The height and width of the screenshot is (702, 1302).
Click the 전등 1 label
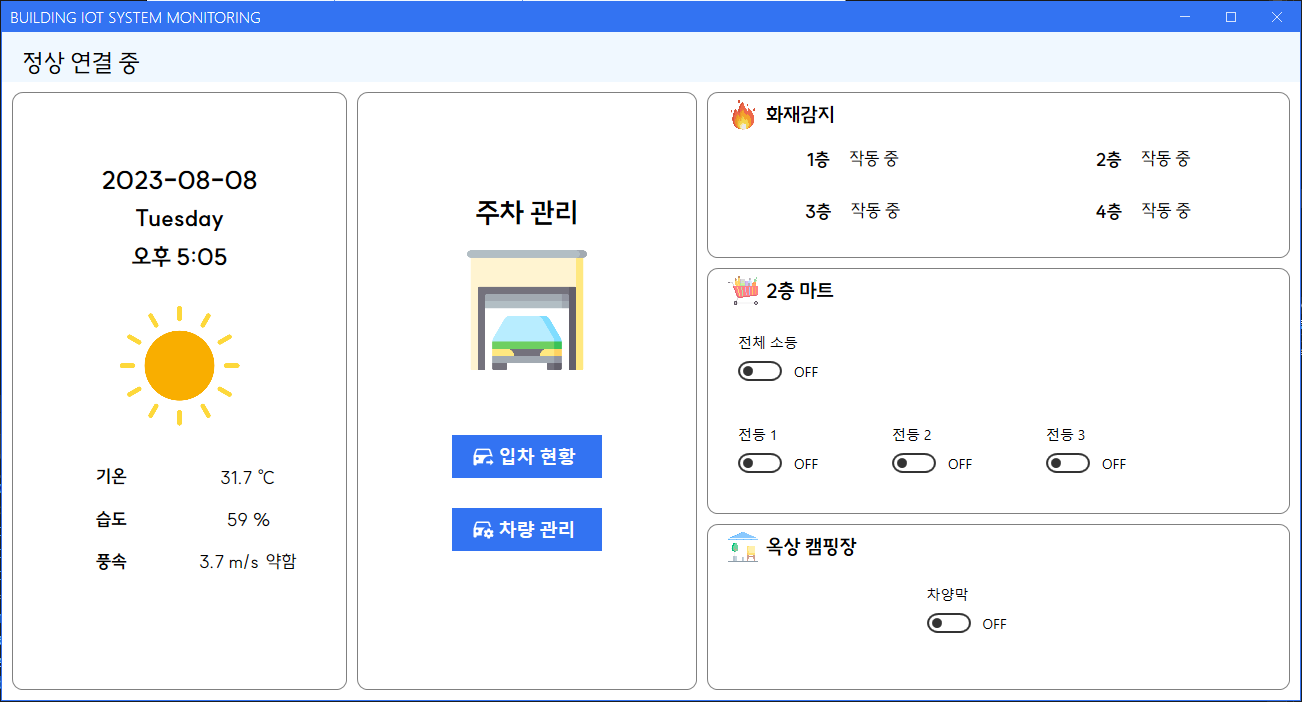tap(757, 435)
